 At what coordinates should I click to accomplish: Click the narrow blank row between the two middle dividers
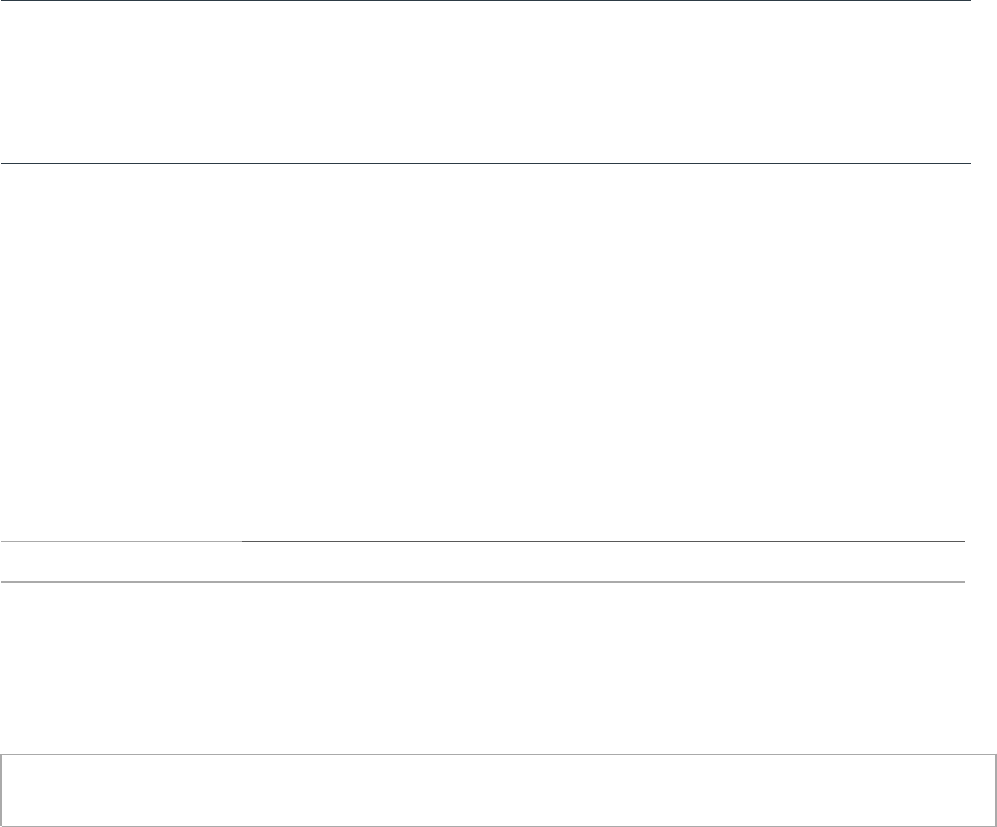coord(482,561)
